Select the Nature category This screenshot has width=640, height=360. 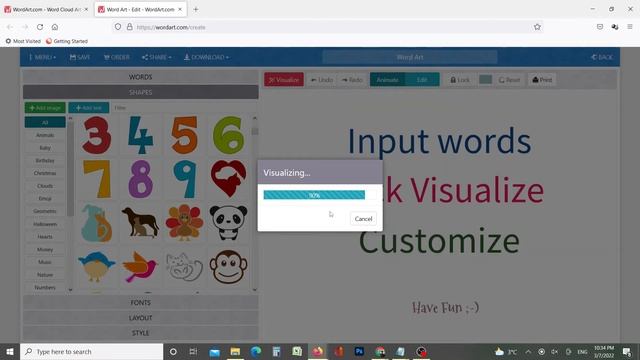(x=45, y=275)
